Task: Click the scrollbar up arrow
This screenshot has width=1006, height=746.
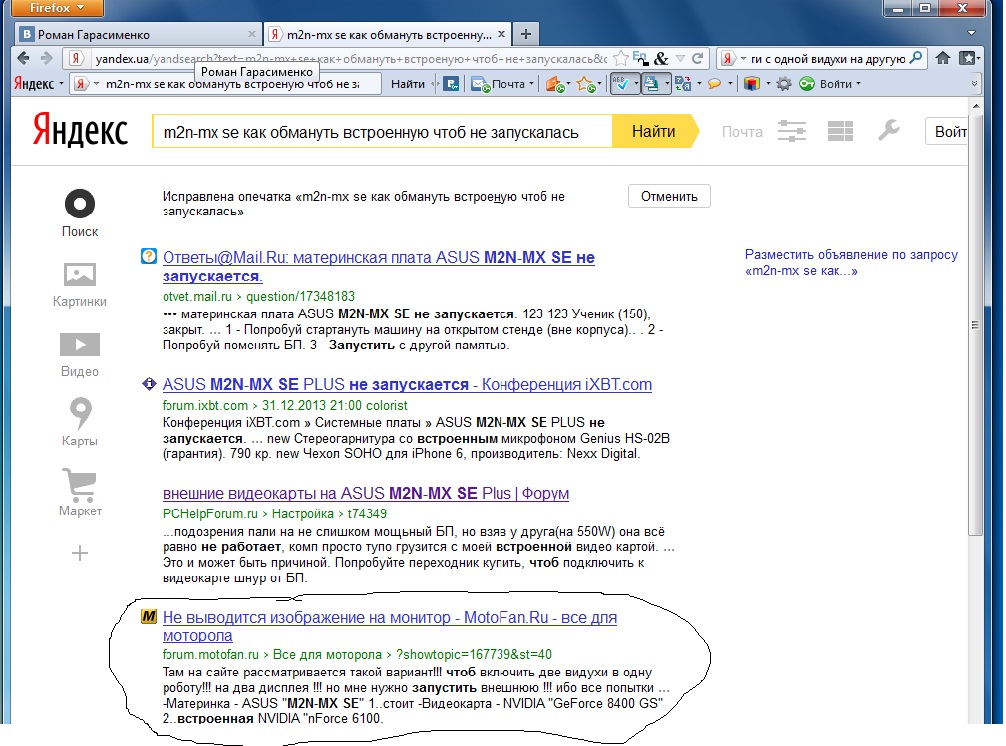Action: click(x=975, y=106)
